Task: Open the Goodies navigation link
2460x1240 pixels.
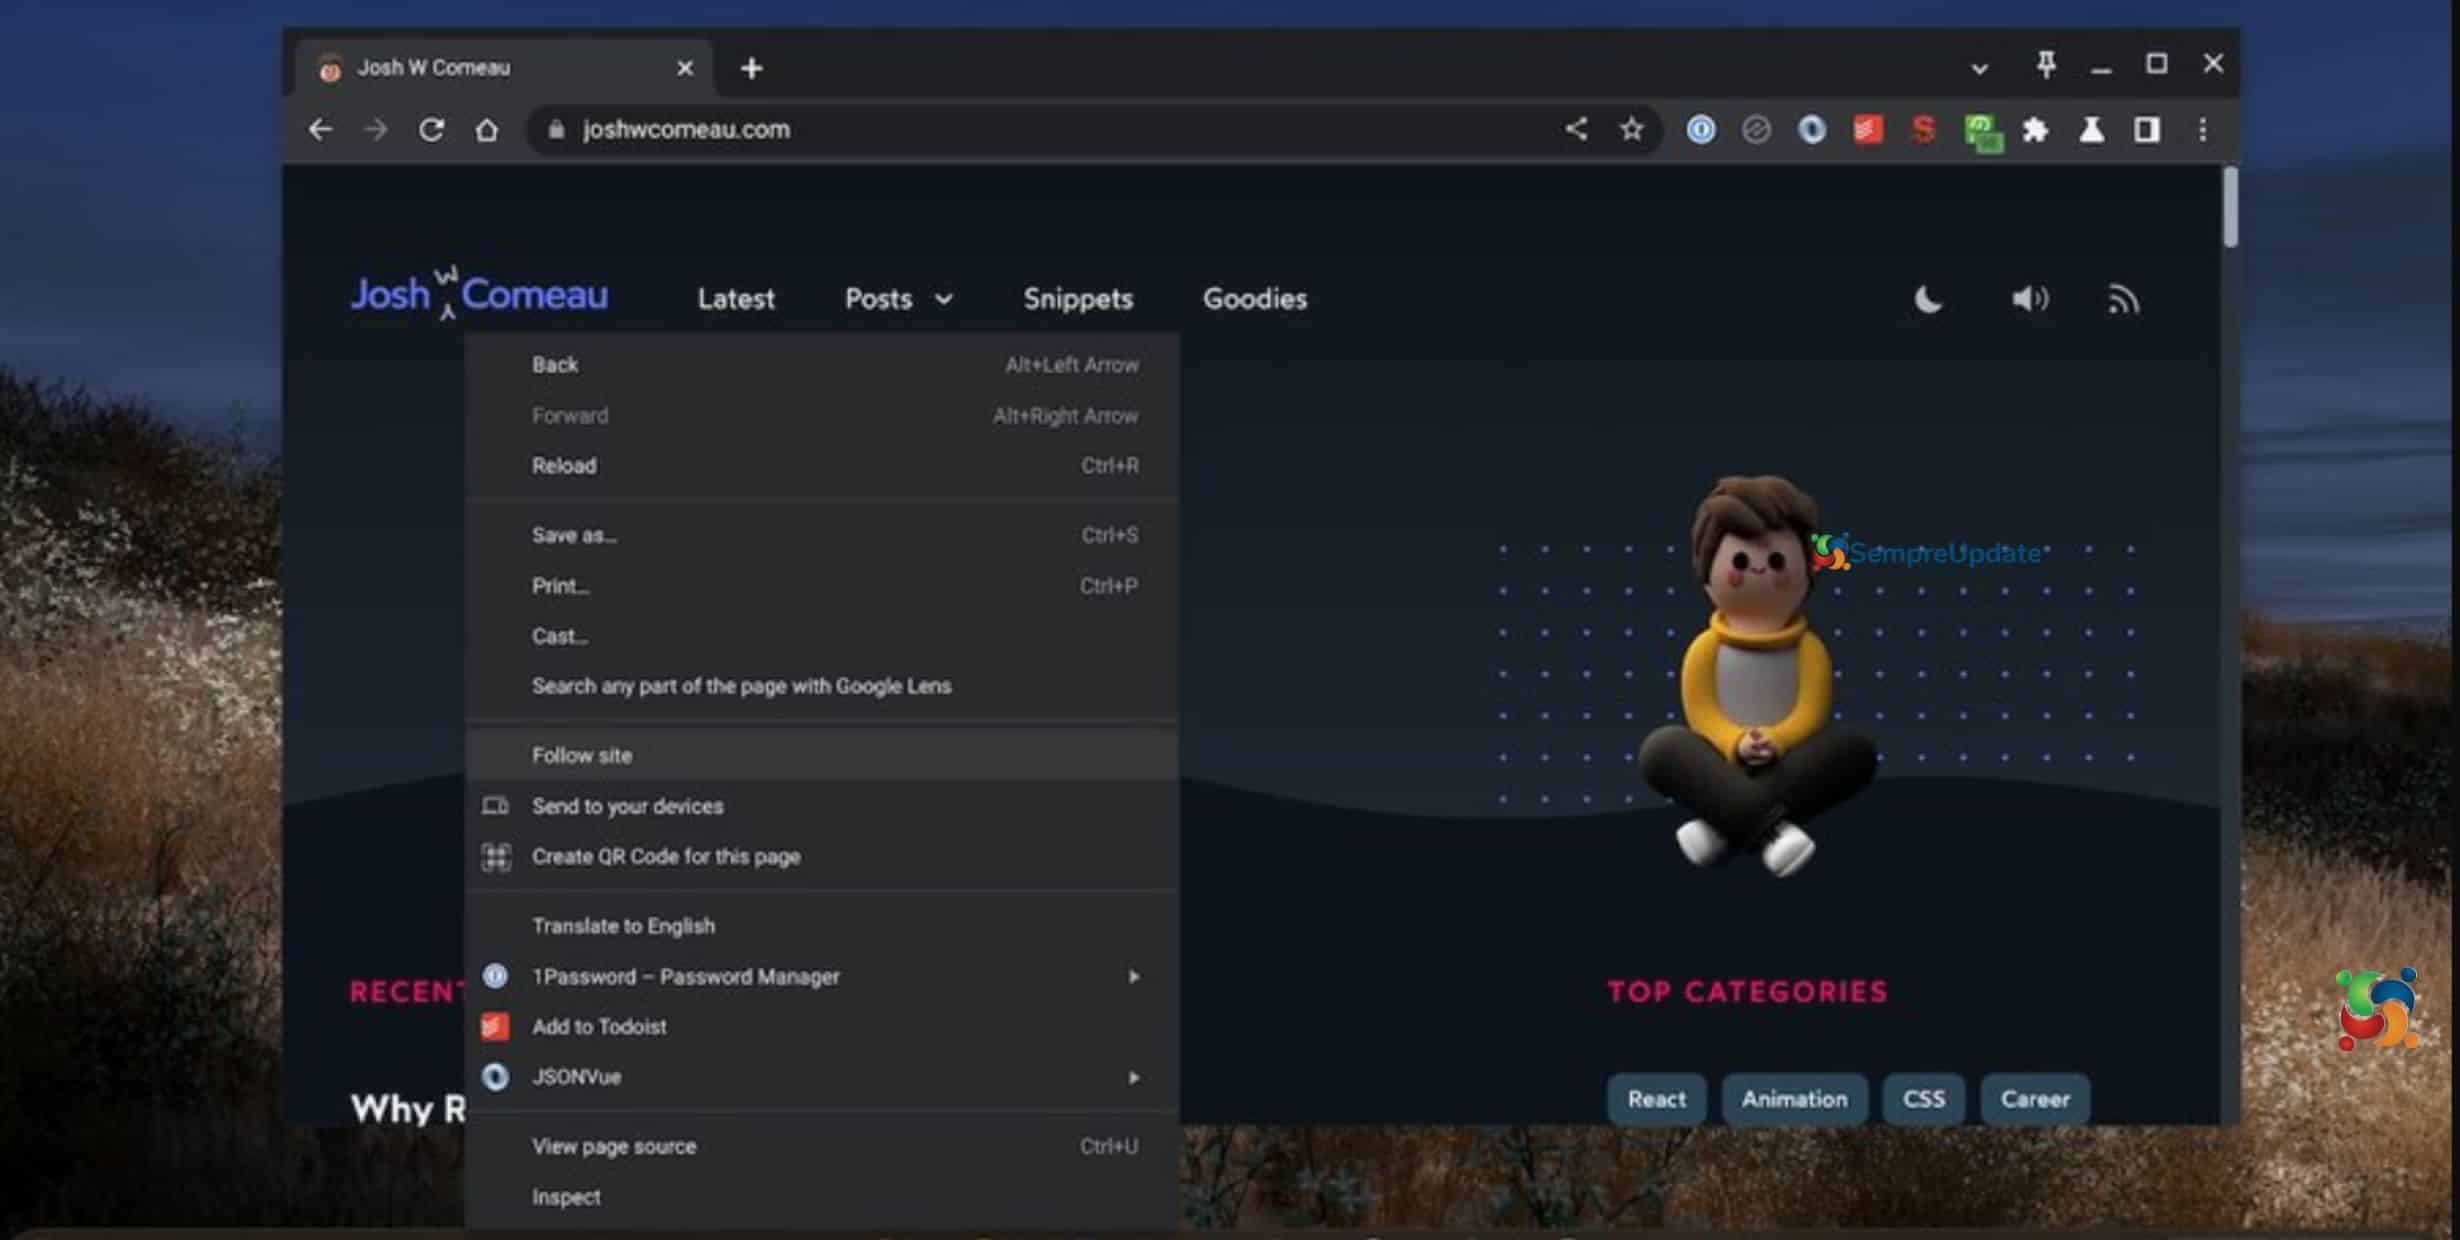Action: 1255,299
